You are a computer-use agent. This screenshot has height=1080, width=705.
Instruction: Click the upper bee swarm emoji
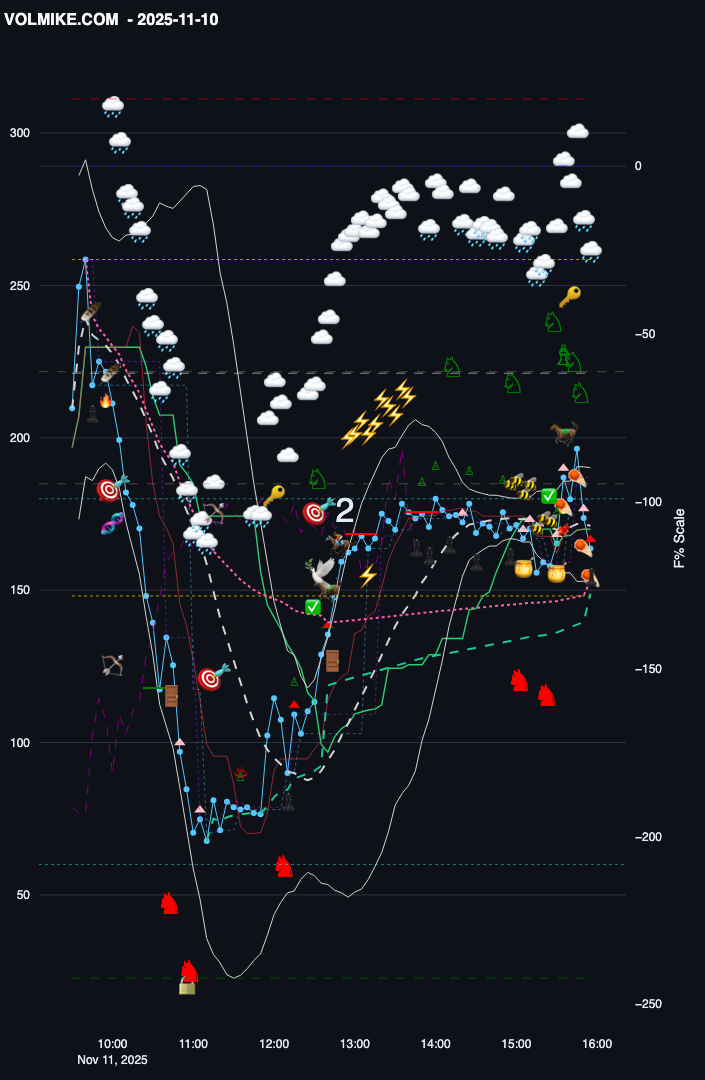click(521, 486)
